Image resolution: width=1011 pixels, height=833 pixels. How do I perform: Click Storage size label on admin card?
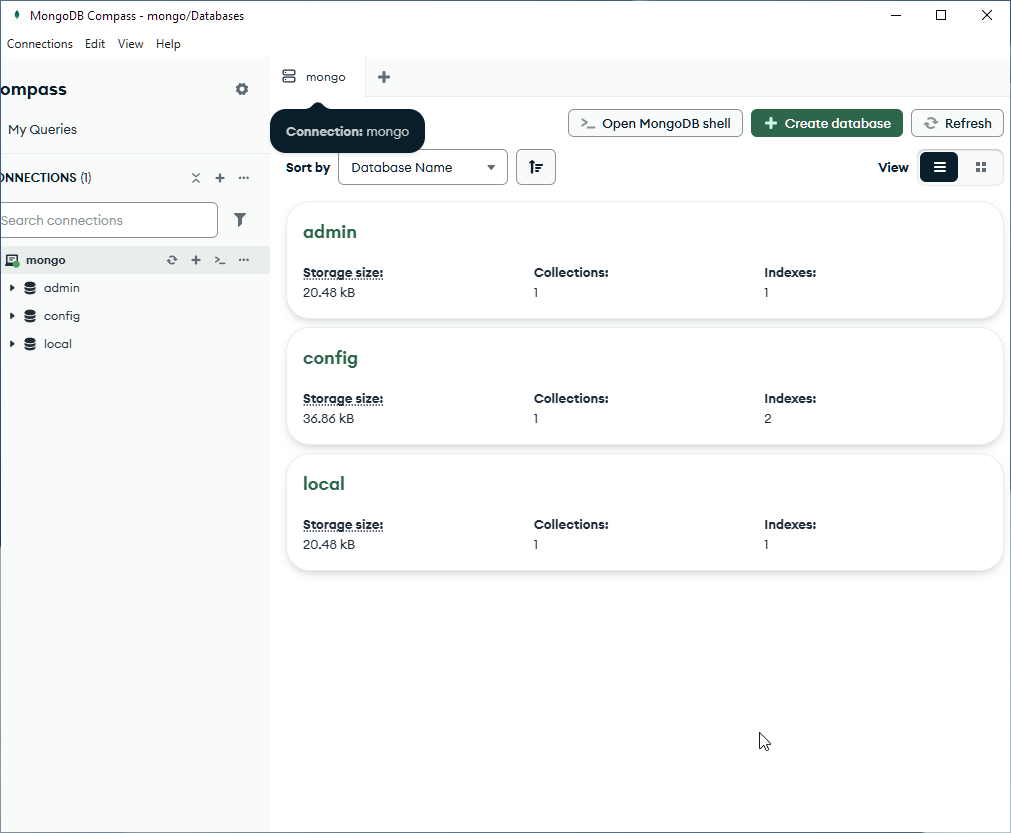(x=343, y=273)
